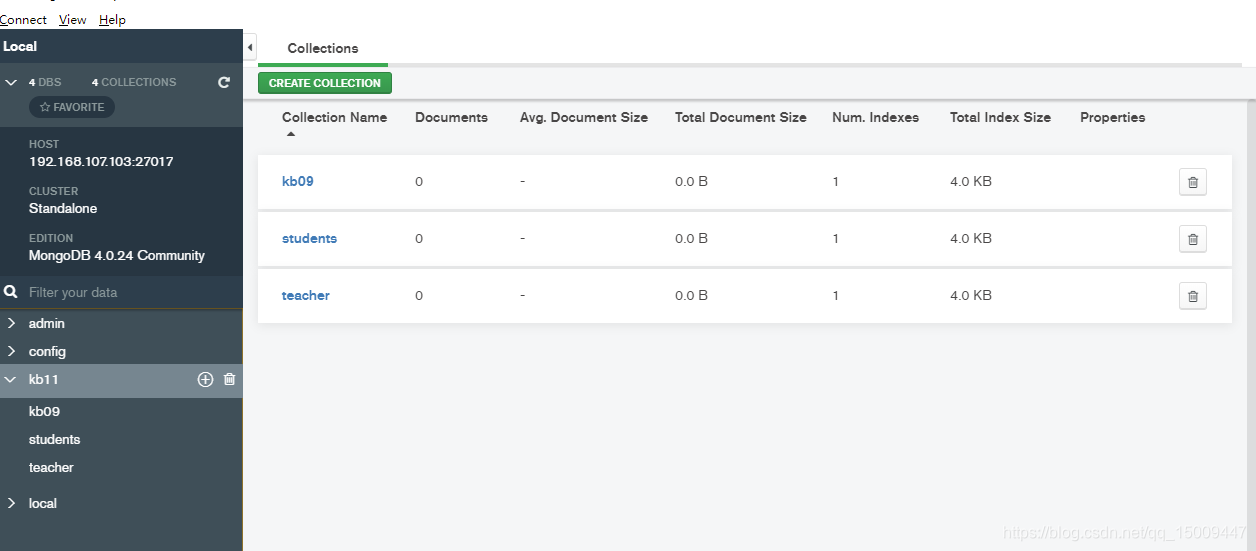This screenshot has height=551, width=1256.
Task: Click the search magnifier icon in sidebar
Action: [11, 292]
